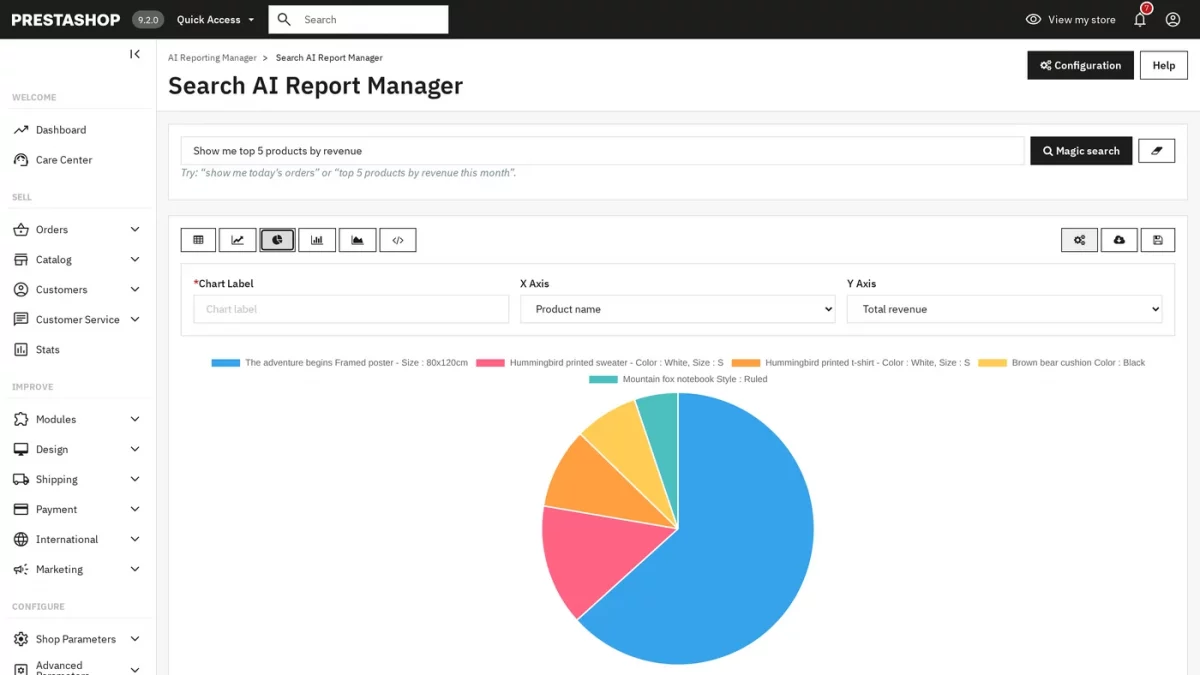Viewport: 1200px width, 675px height.
Task: Open the Y Axis Total revenue dropdown
Action: click(x=1004, y=309)
